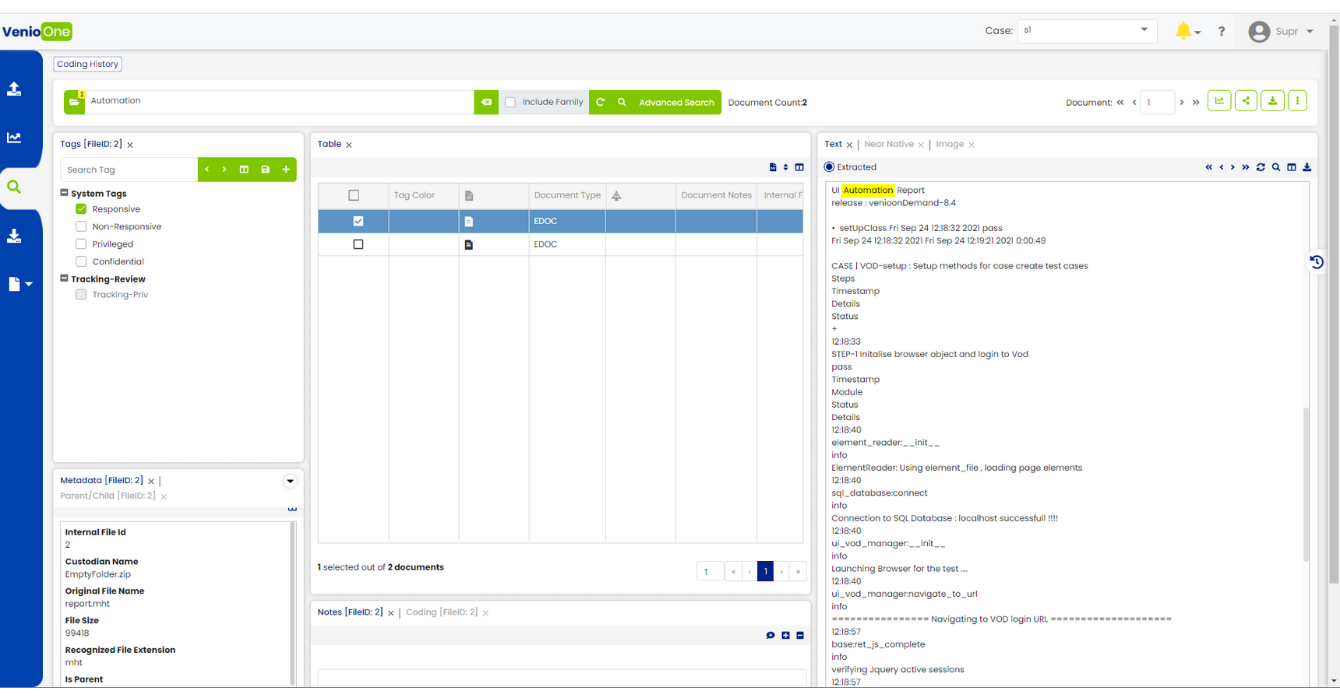
Task: Enable the Include Family checkbox
Action: (511, 102)
